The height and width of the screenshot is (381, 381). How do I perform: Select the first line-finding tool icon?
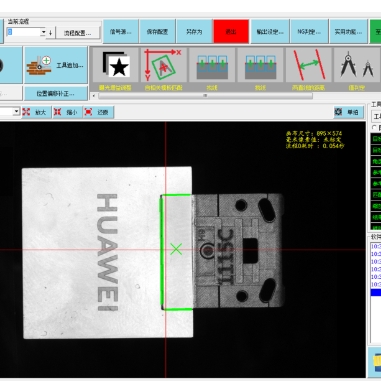pos(212,69)
